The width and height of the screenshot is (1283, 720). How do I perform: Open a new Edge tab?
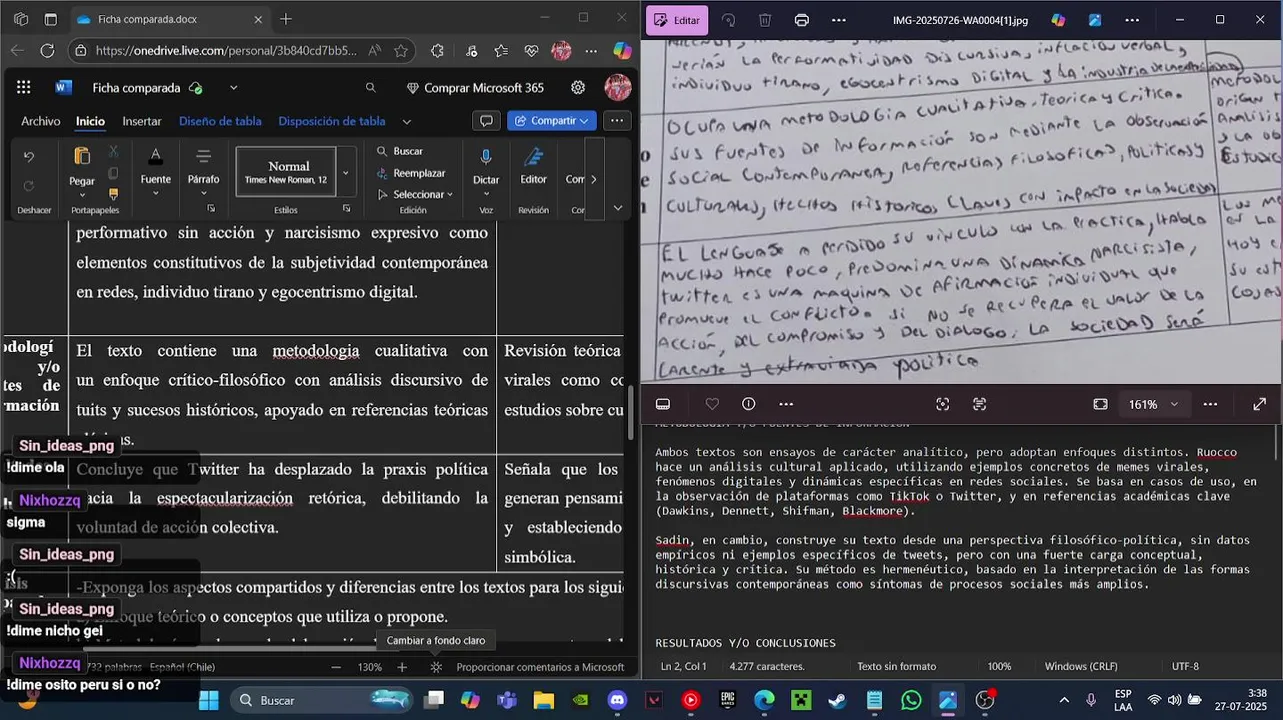286,19
